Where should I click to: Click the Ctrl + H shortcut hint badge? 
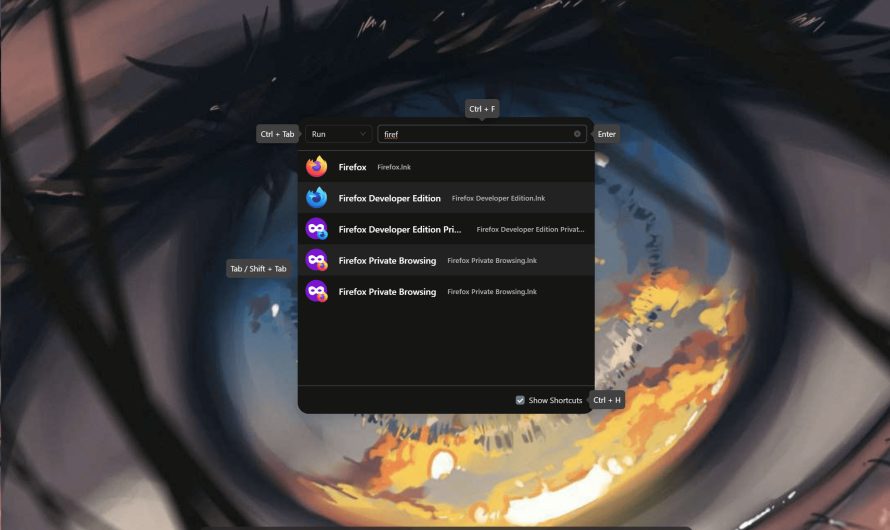coord(606,400)
